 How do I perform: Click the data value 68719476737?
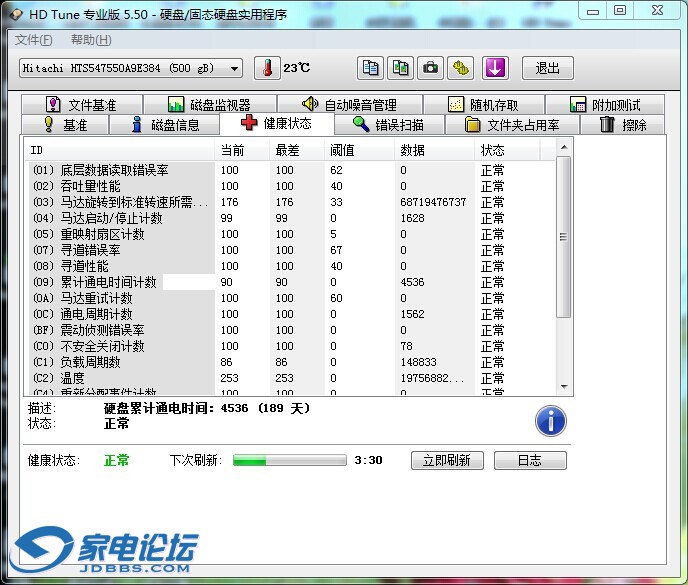click(433, 202)
